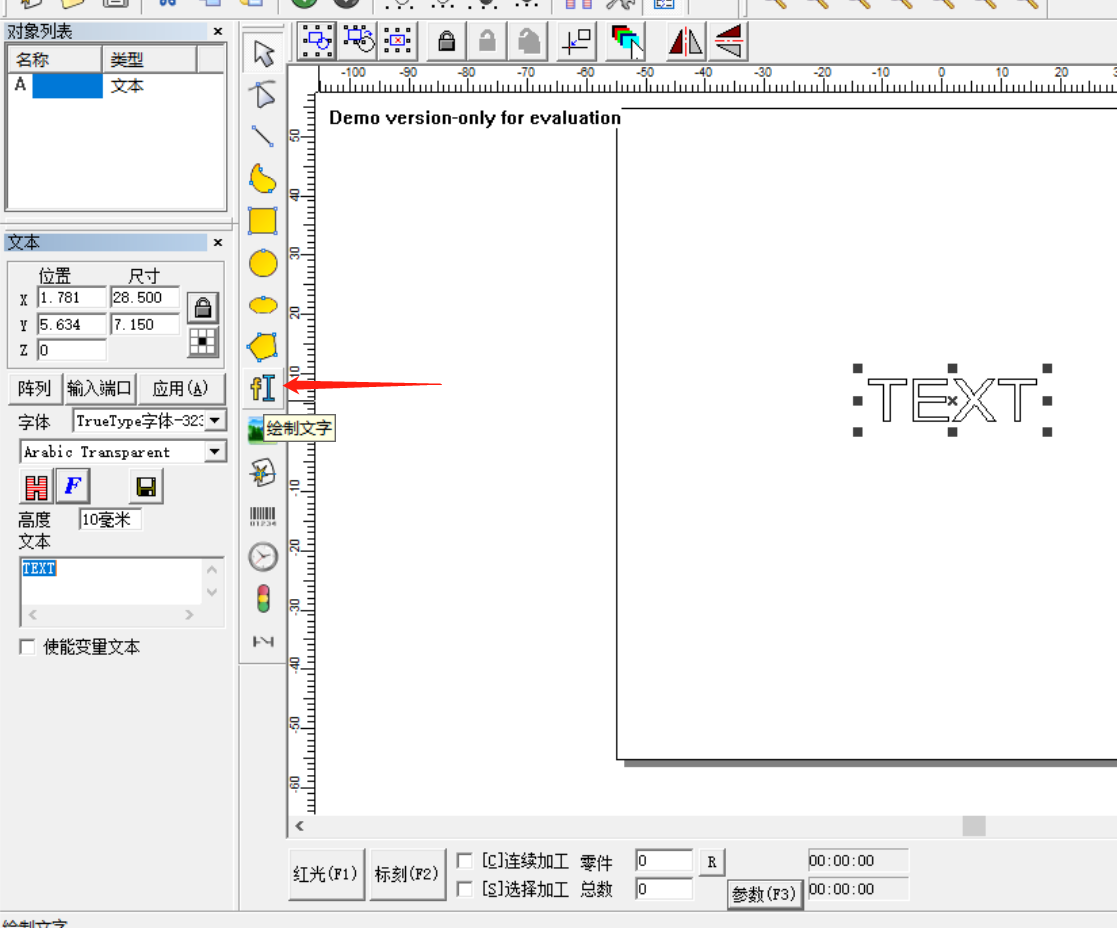The width and height of the screenshot is (1117, 928).
Task: Click the unlock all objects icon
Action: [529, 41]
